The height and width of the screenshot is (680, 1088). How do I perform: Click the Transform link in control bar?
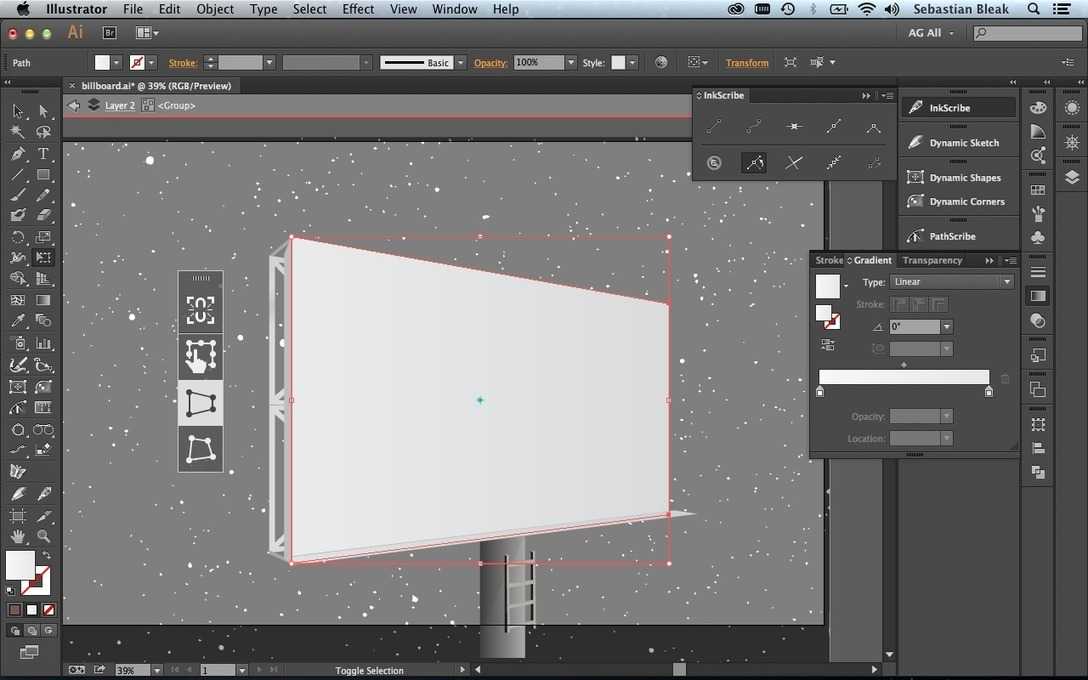coord(747,62)
